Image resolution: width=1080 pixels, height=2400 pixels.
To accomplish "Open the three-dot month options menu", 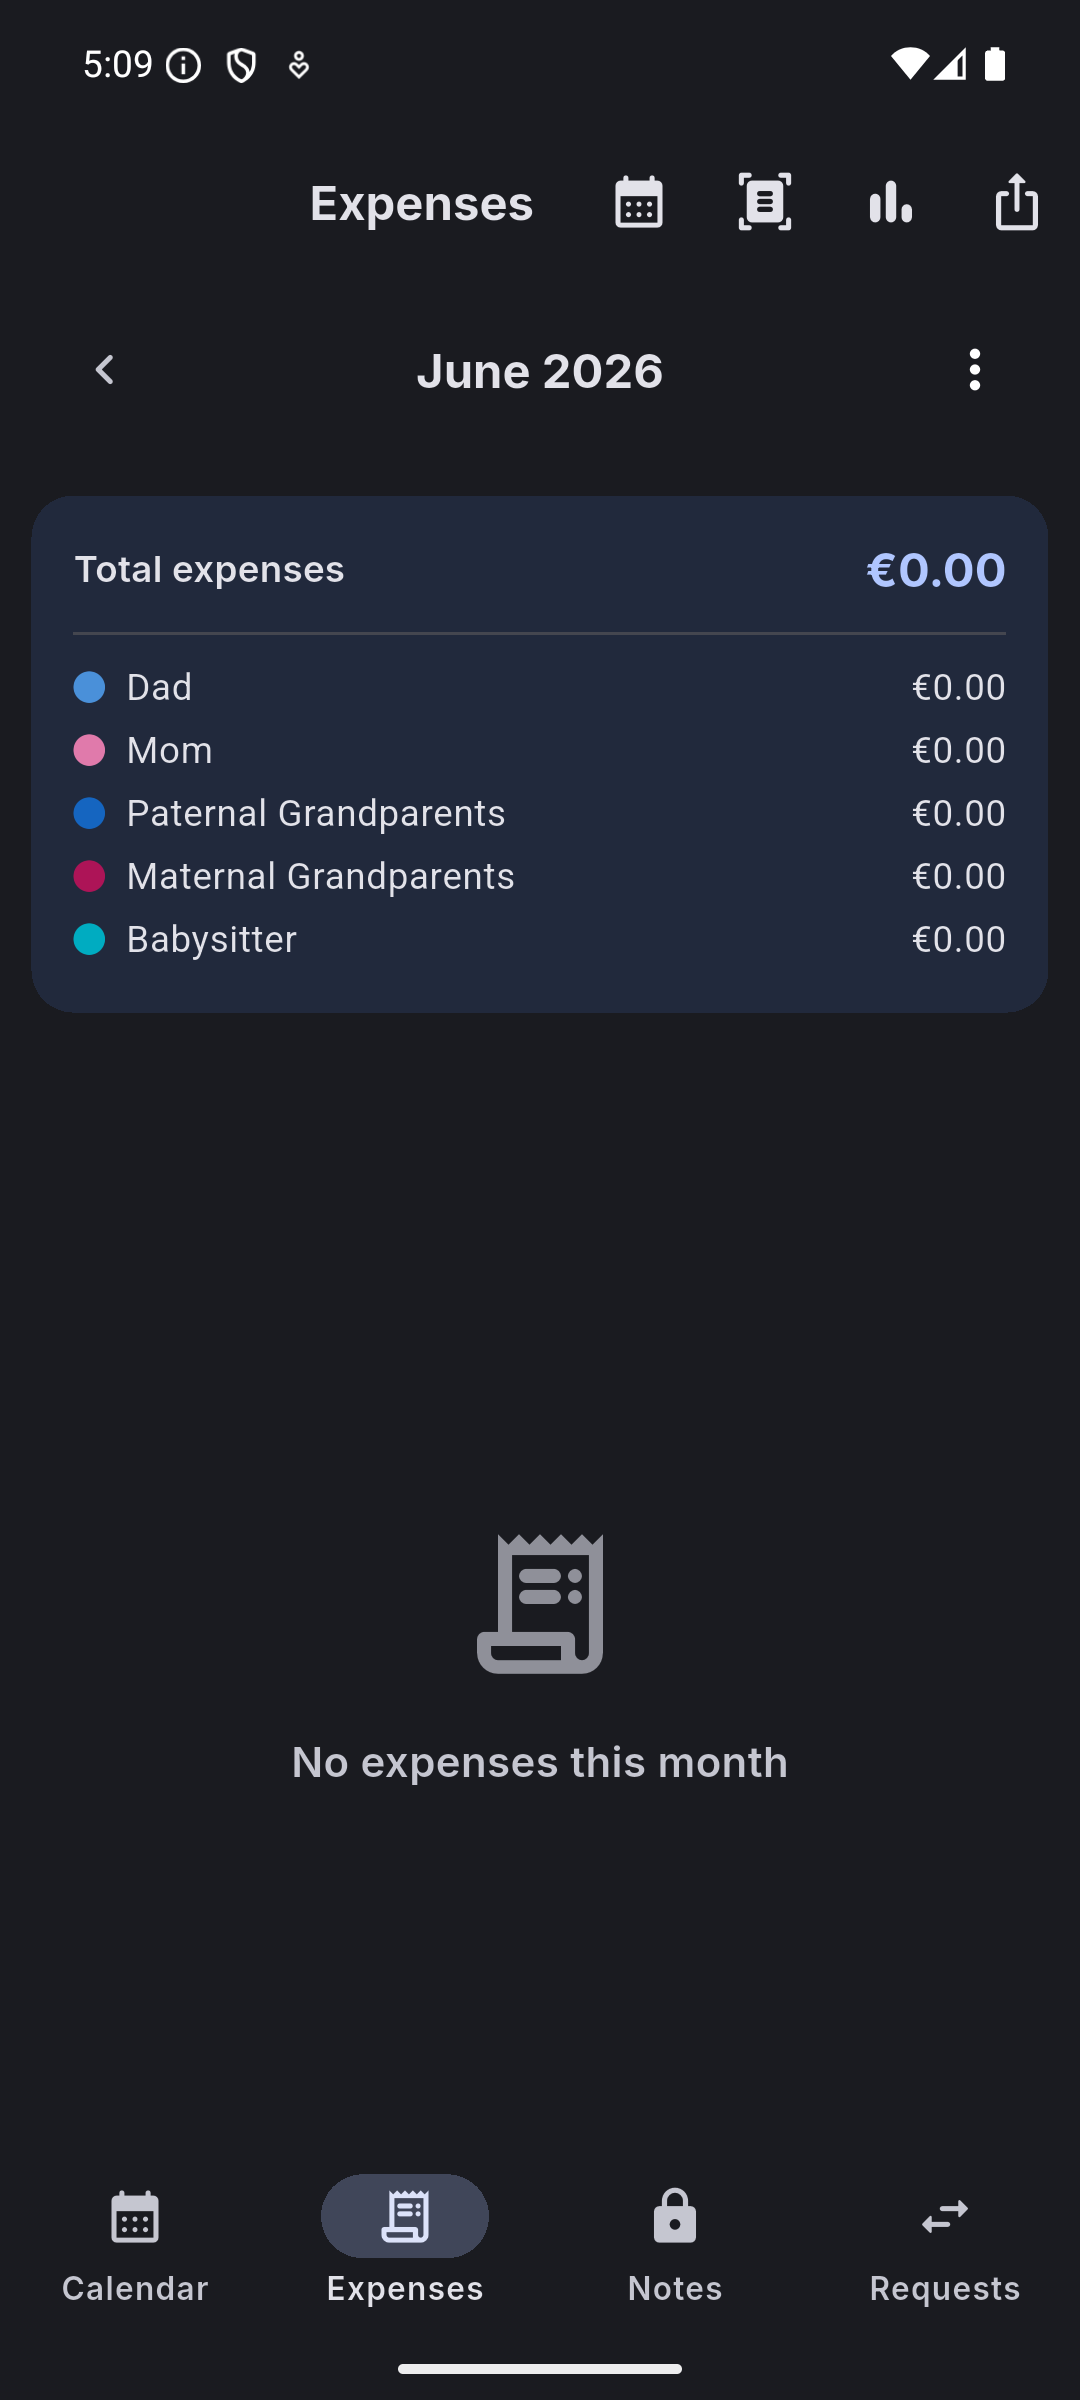I will click(975, 370).
